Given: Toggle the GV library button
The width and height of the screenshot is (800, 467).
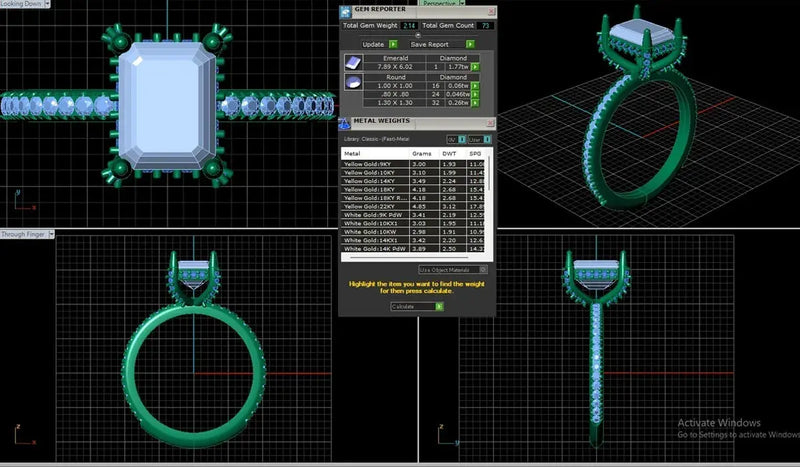Looking at the screenshot, I should point(456,139).
